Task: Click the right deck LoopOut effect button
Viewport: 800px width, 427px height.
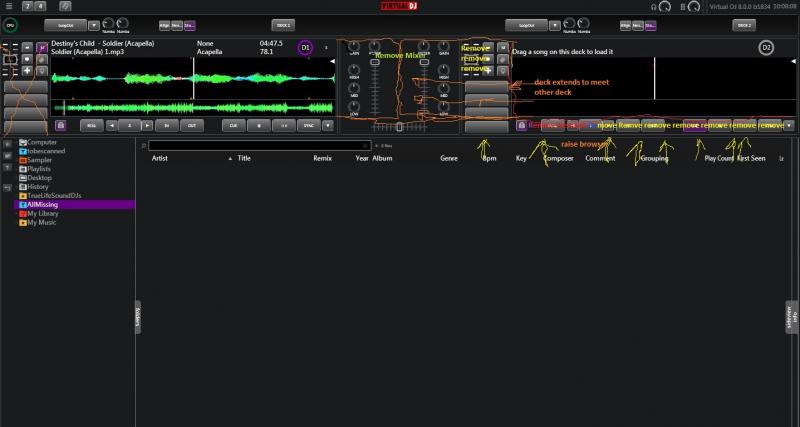Action: 526,25
